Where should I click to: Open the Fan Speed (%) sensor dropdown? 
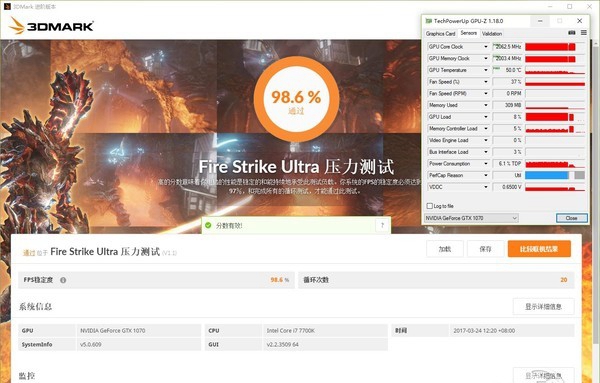click(486, 82)
